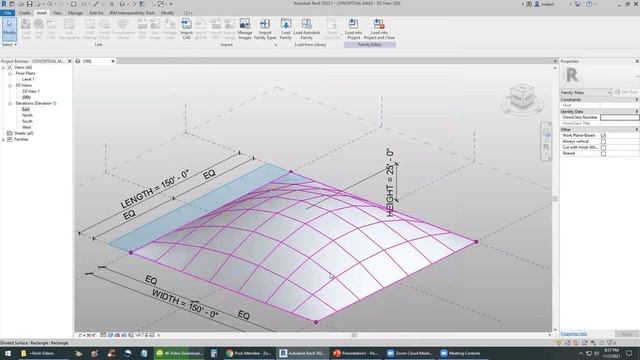Click the ViewCube in 3D view
This screenshot has width=640, height=360.
522,97
